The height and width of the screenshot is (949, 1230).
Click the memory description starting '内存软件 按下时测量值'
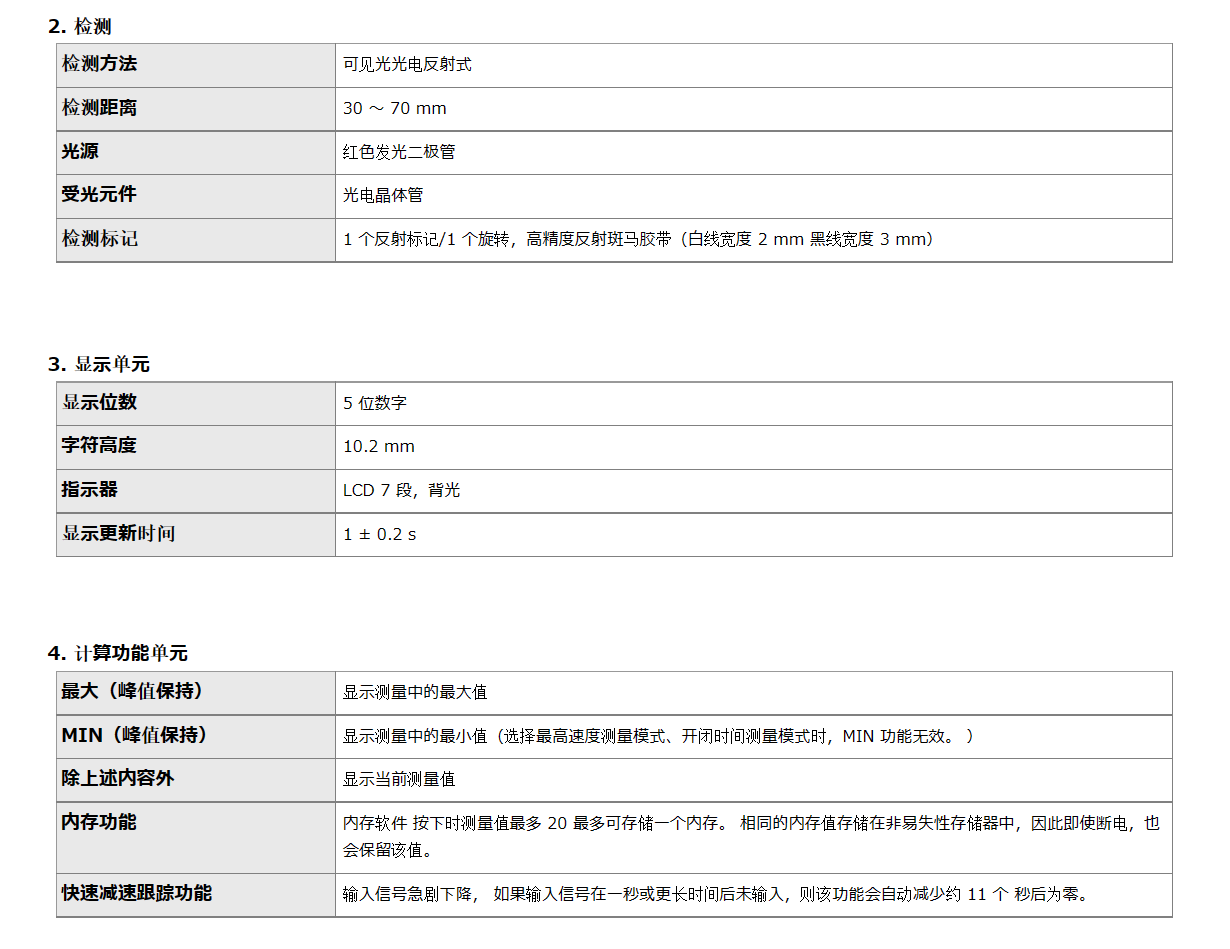(x=751, y=837)
